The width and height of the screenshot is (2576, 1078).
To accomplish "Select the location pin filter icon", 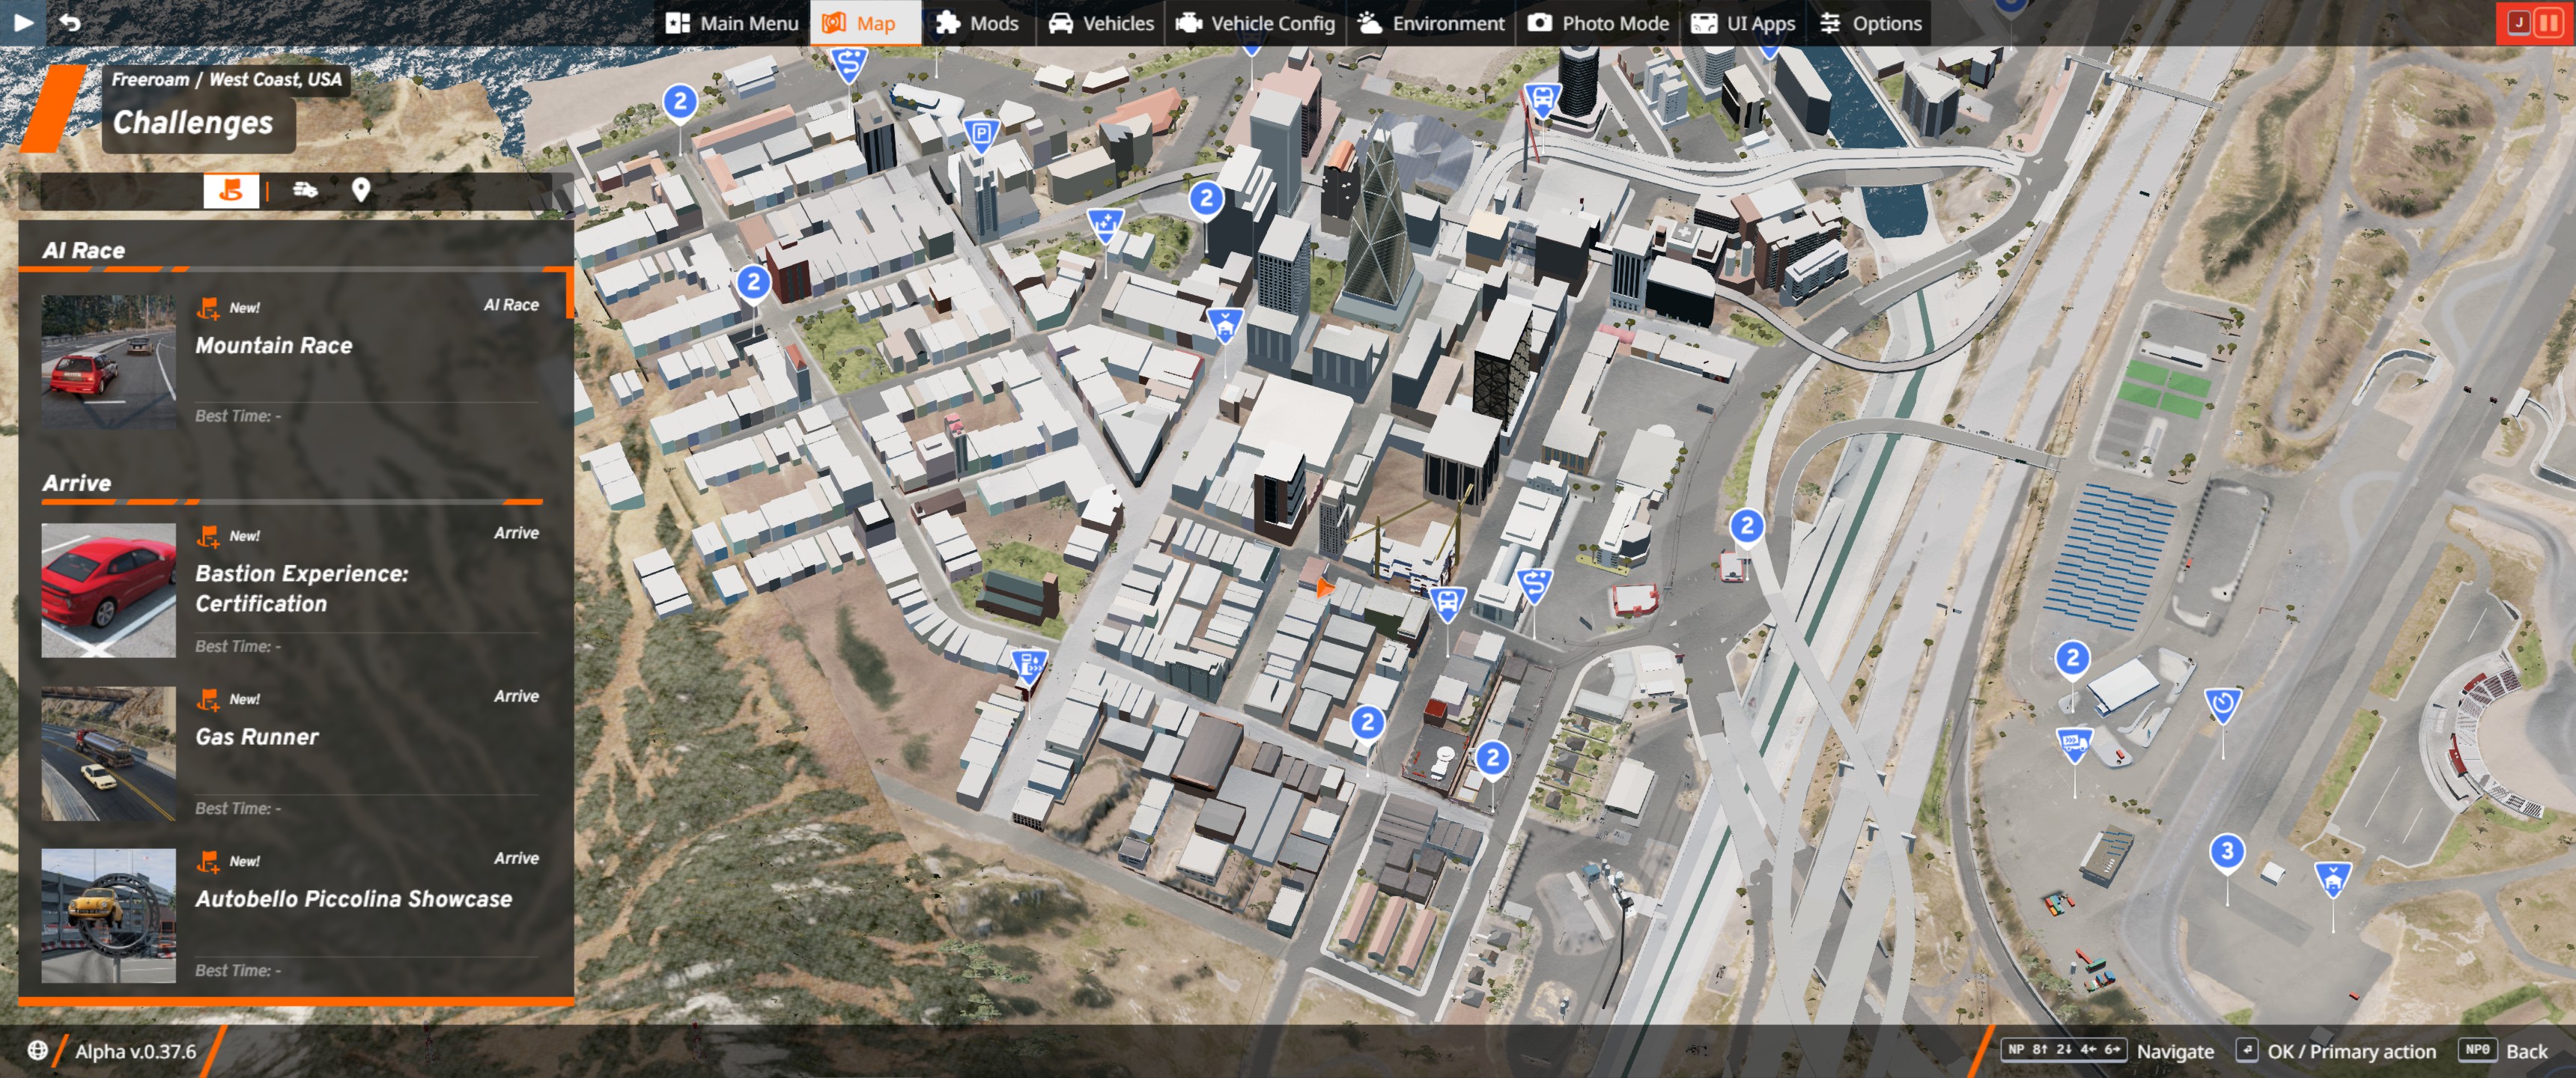I will pyautogui.click(x=361, y=190).
